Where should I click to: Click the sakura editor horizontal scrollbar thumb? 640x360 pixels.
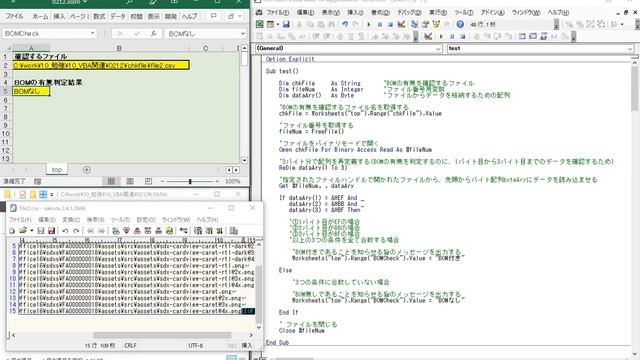[x=162, y=335]
